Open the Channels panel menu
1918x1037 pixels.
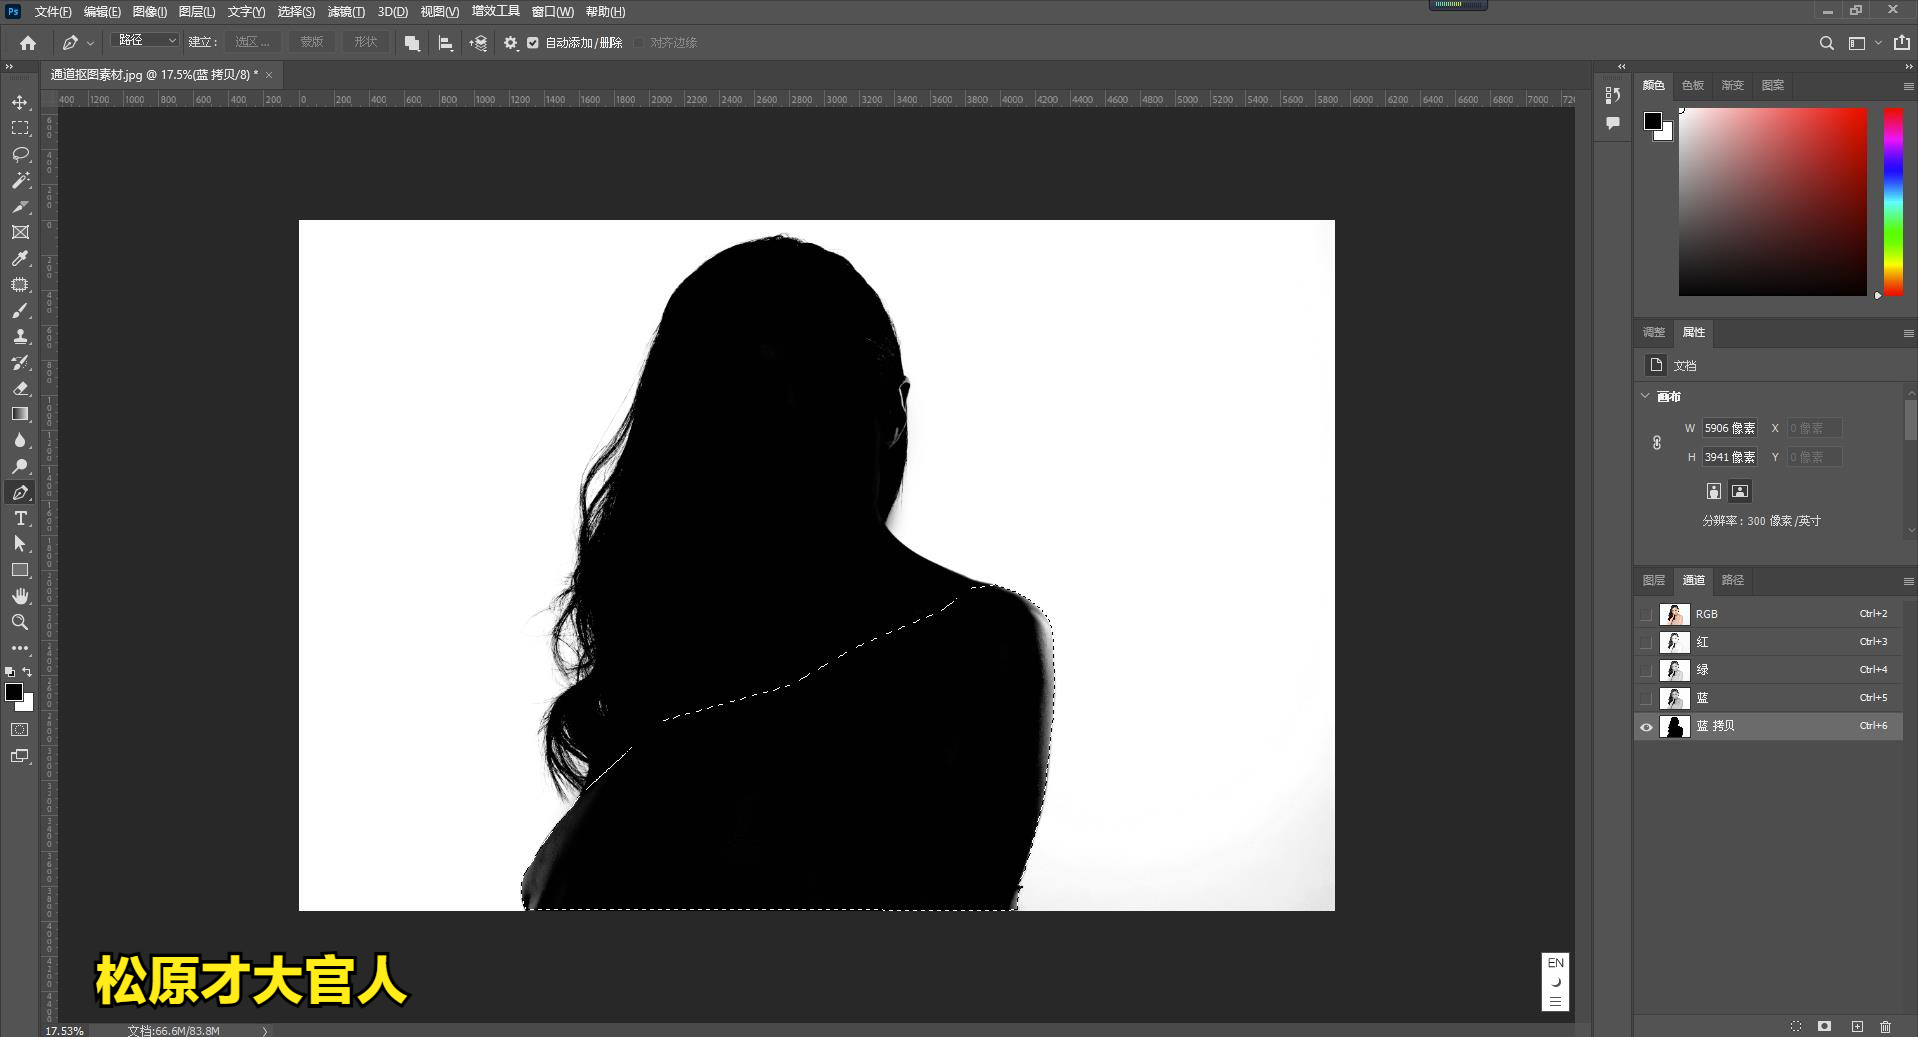[1908, 581]
